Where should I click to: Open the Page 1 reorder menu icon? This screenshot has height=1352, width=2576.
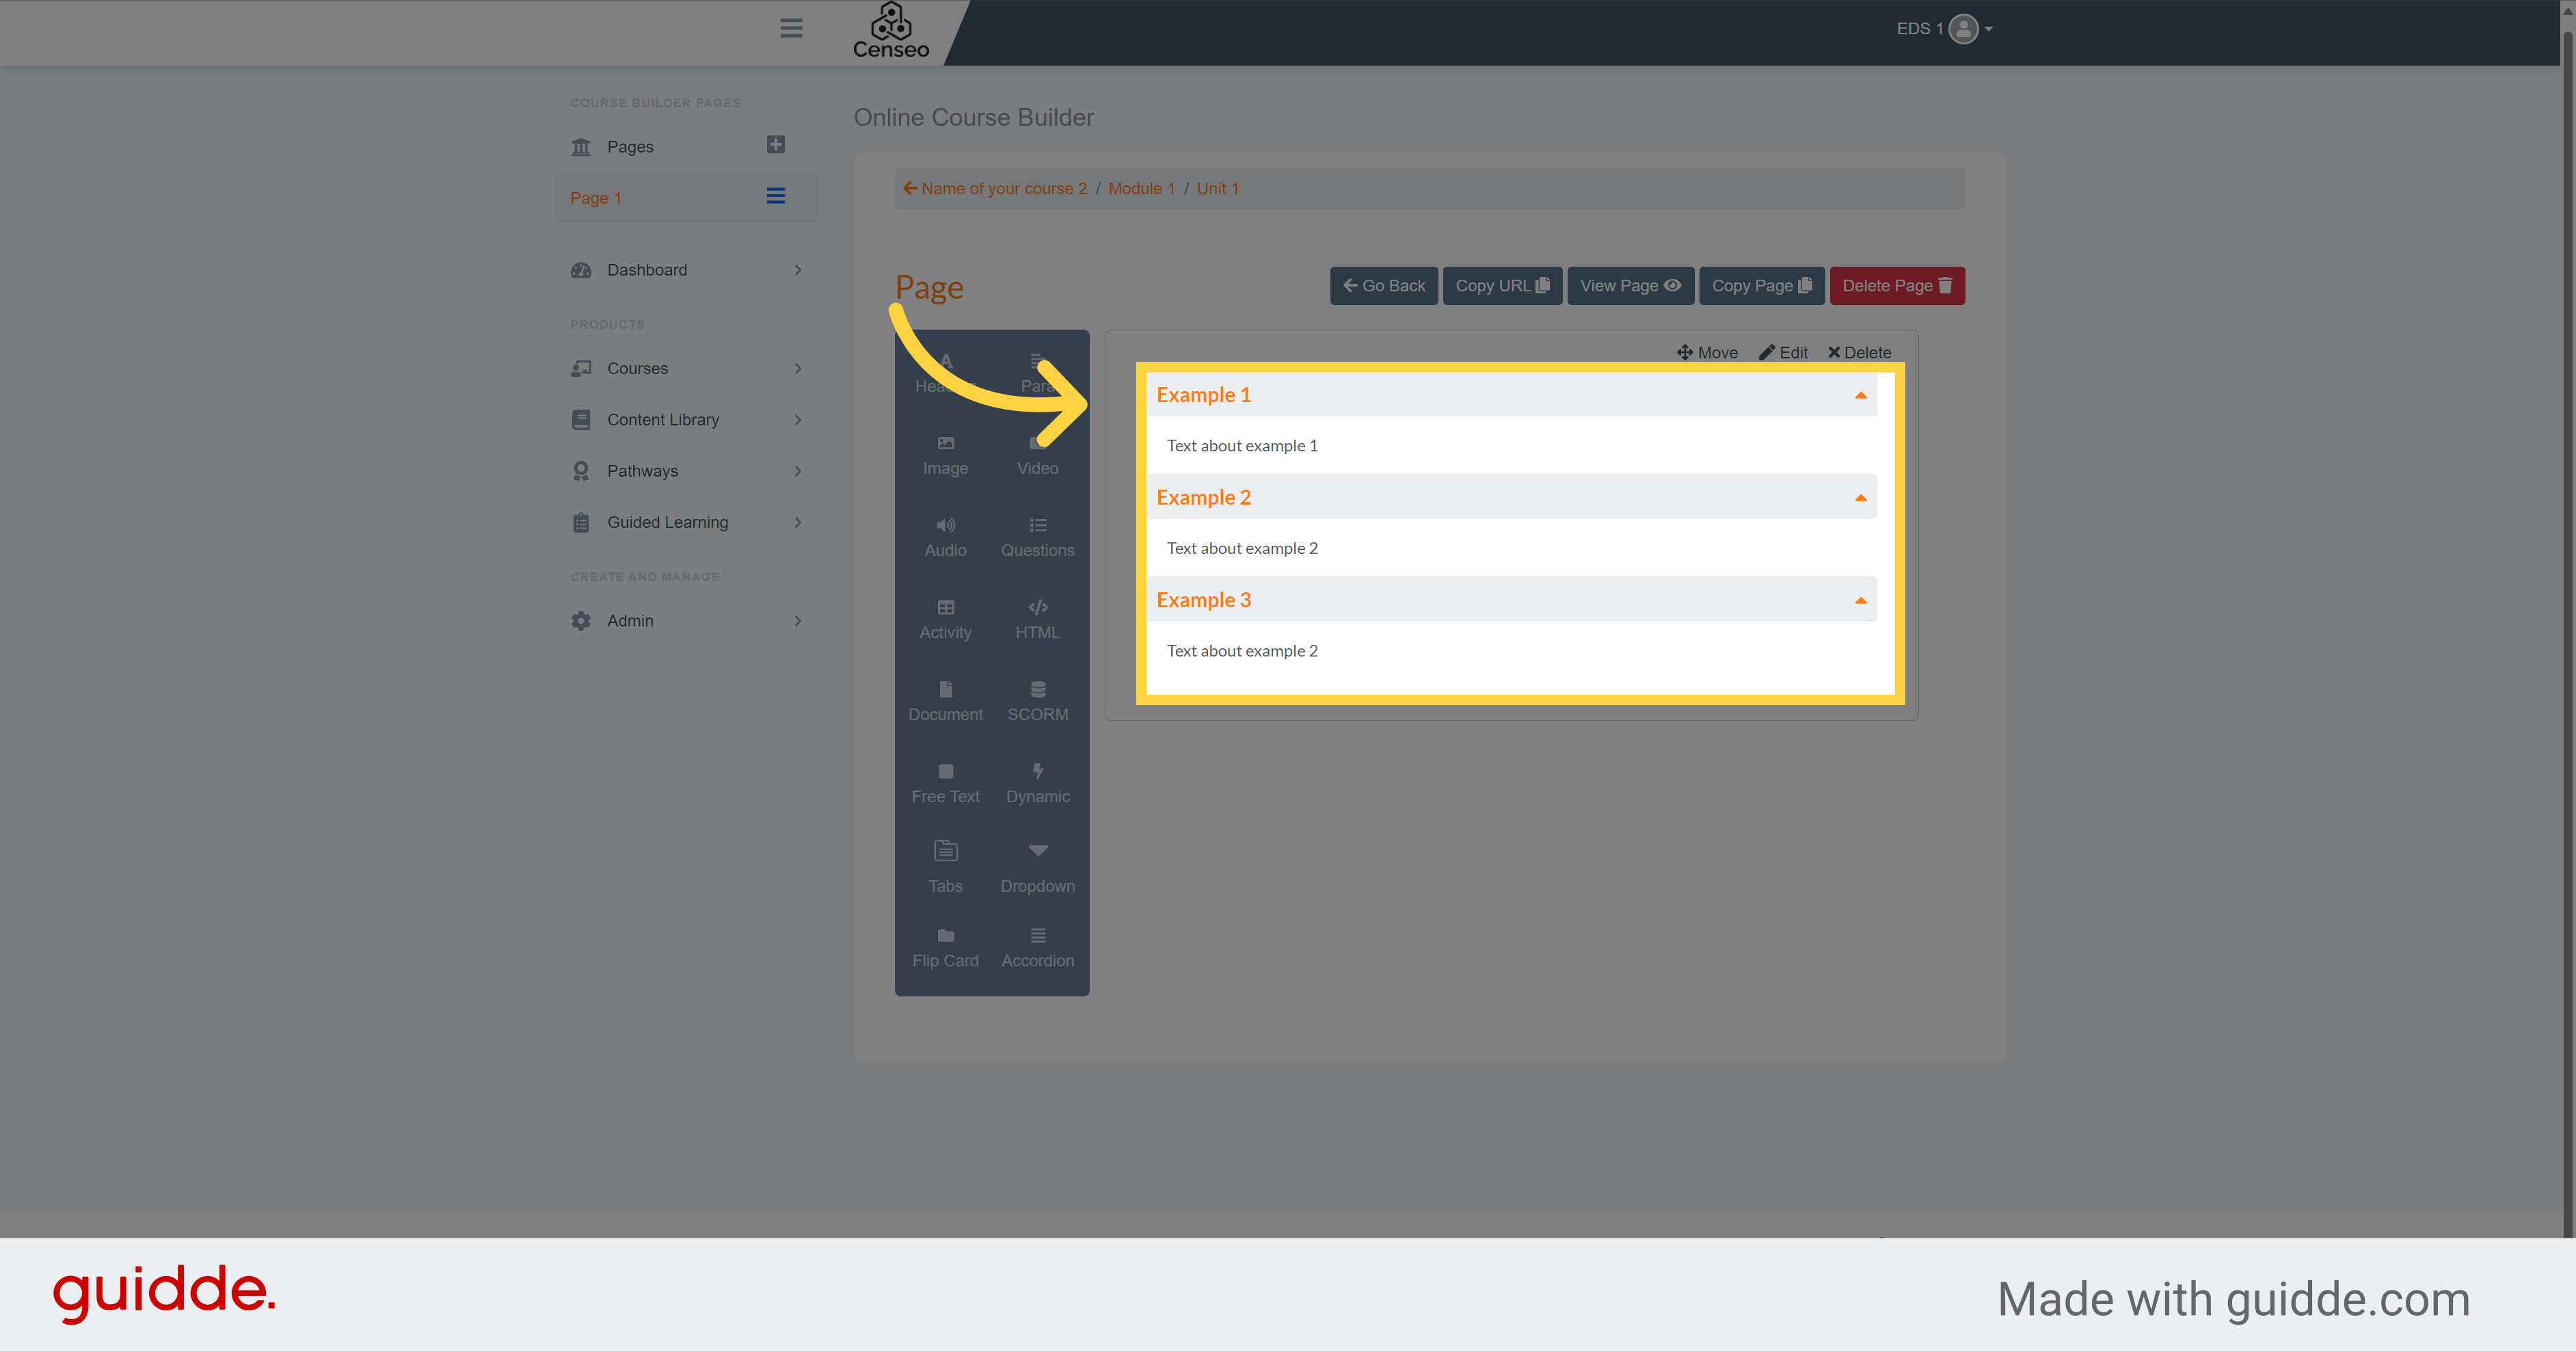click(775, 196)
